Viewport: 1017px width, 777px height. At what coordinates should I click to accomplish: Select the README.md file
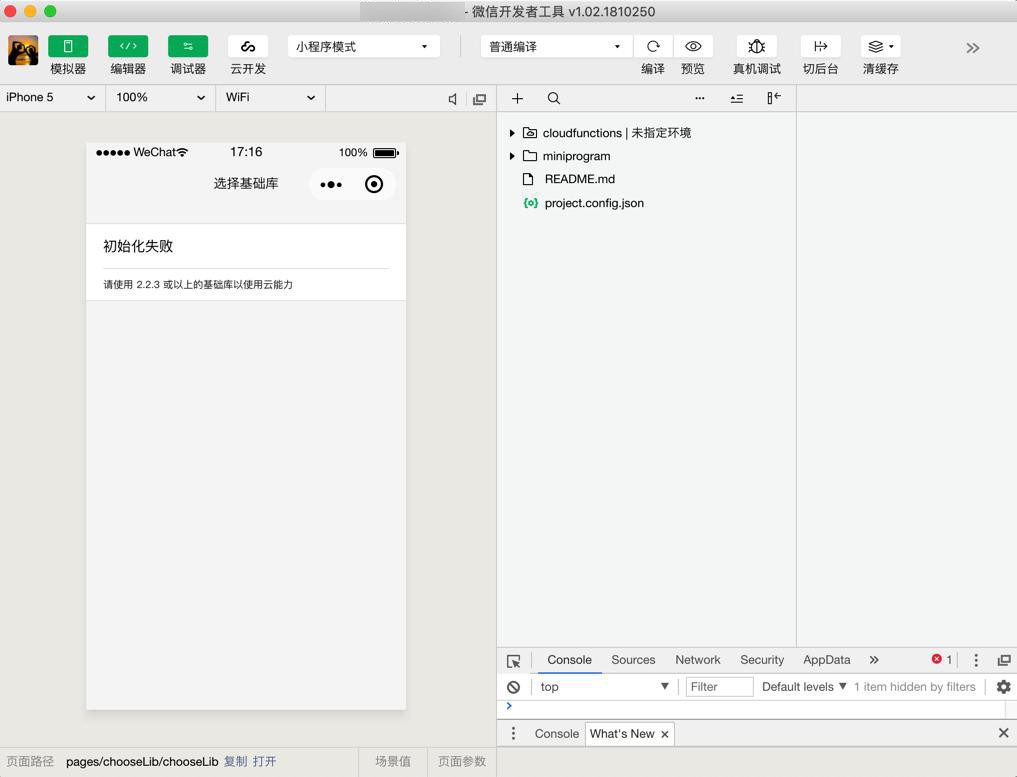click(x=579, y=179)
